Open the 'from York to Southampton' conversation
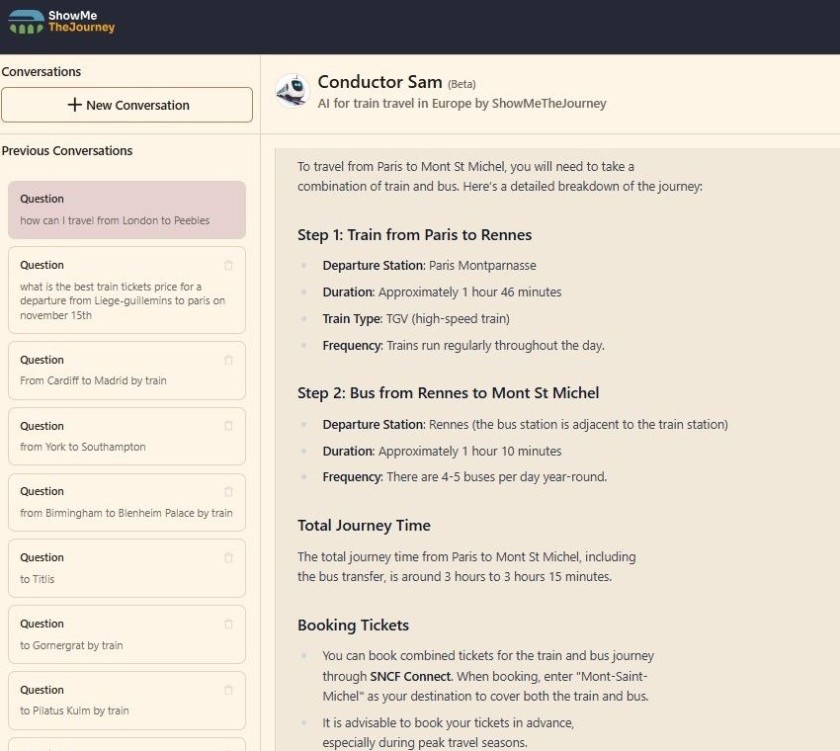 (x=127, y=437)
